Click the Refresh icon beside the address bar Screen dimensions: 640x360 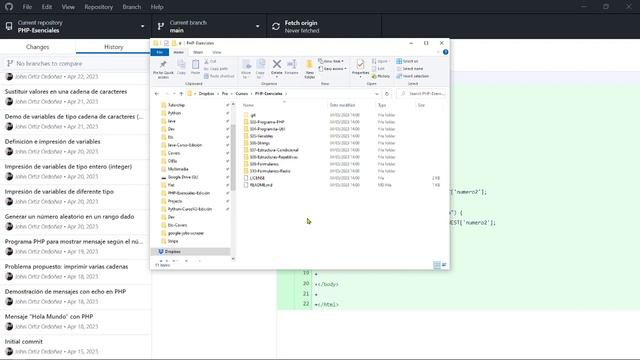(x=387, y=93)
